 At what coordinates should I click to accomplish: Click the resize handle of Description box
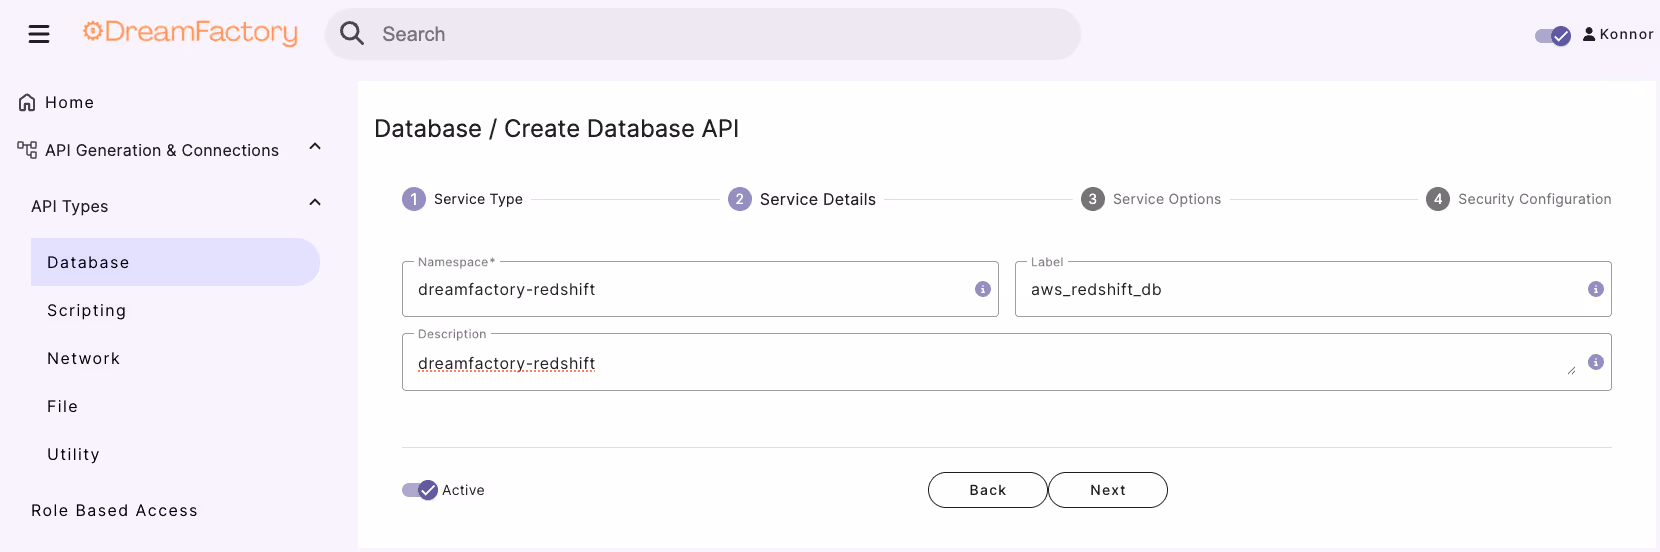pyautogui.click(x=1572, y=371)
